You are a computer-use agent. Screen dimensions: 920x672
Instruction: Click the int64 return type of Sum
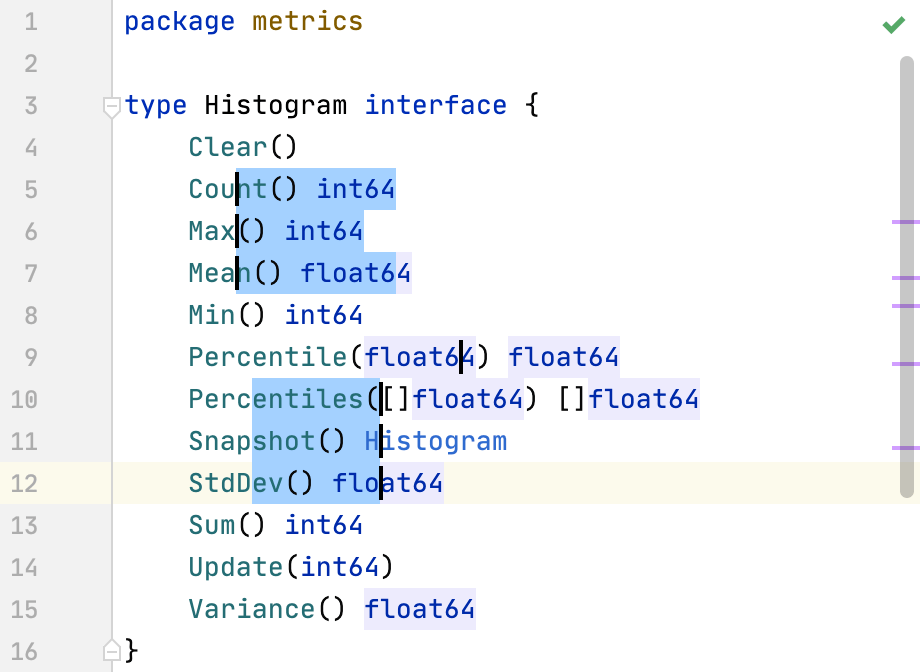(x=324, y=525)
